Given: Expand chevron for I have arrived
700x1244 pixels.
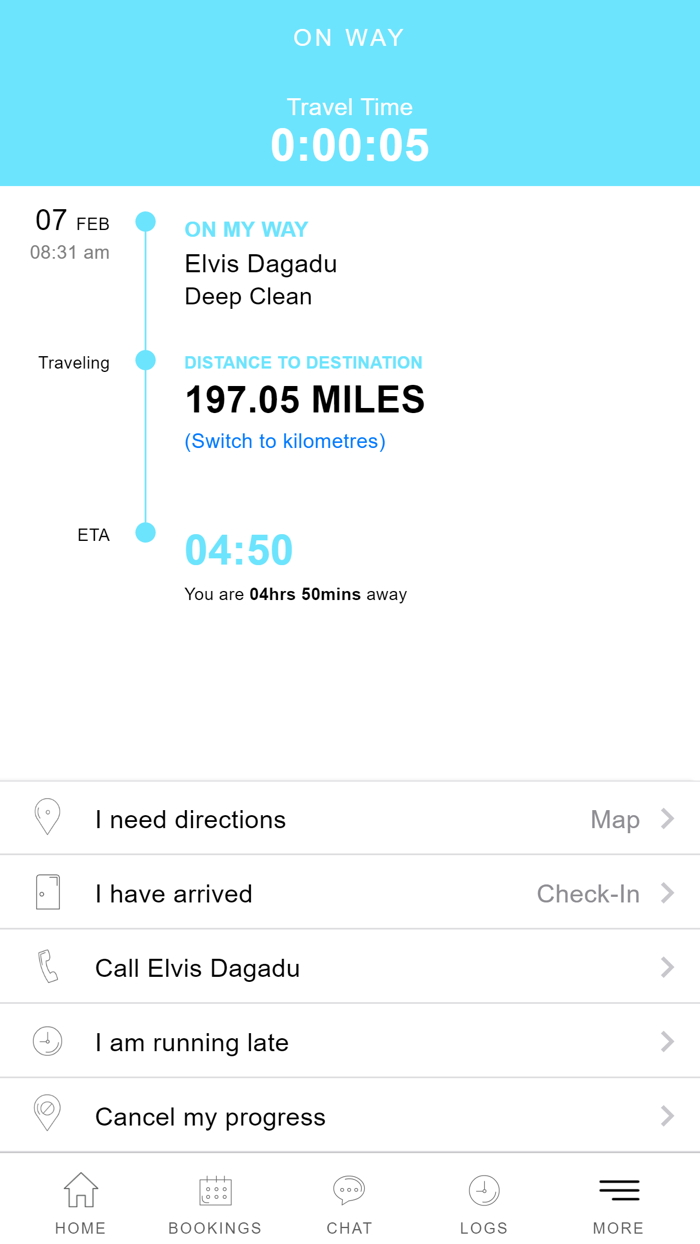Looking at the screenshot, I should click(x=667, y=893).
